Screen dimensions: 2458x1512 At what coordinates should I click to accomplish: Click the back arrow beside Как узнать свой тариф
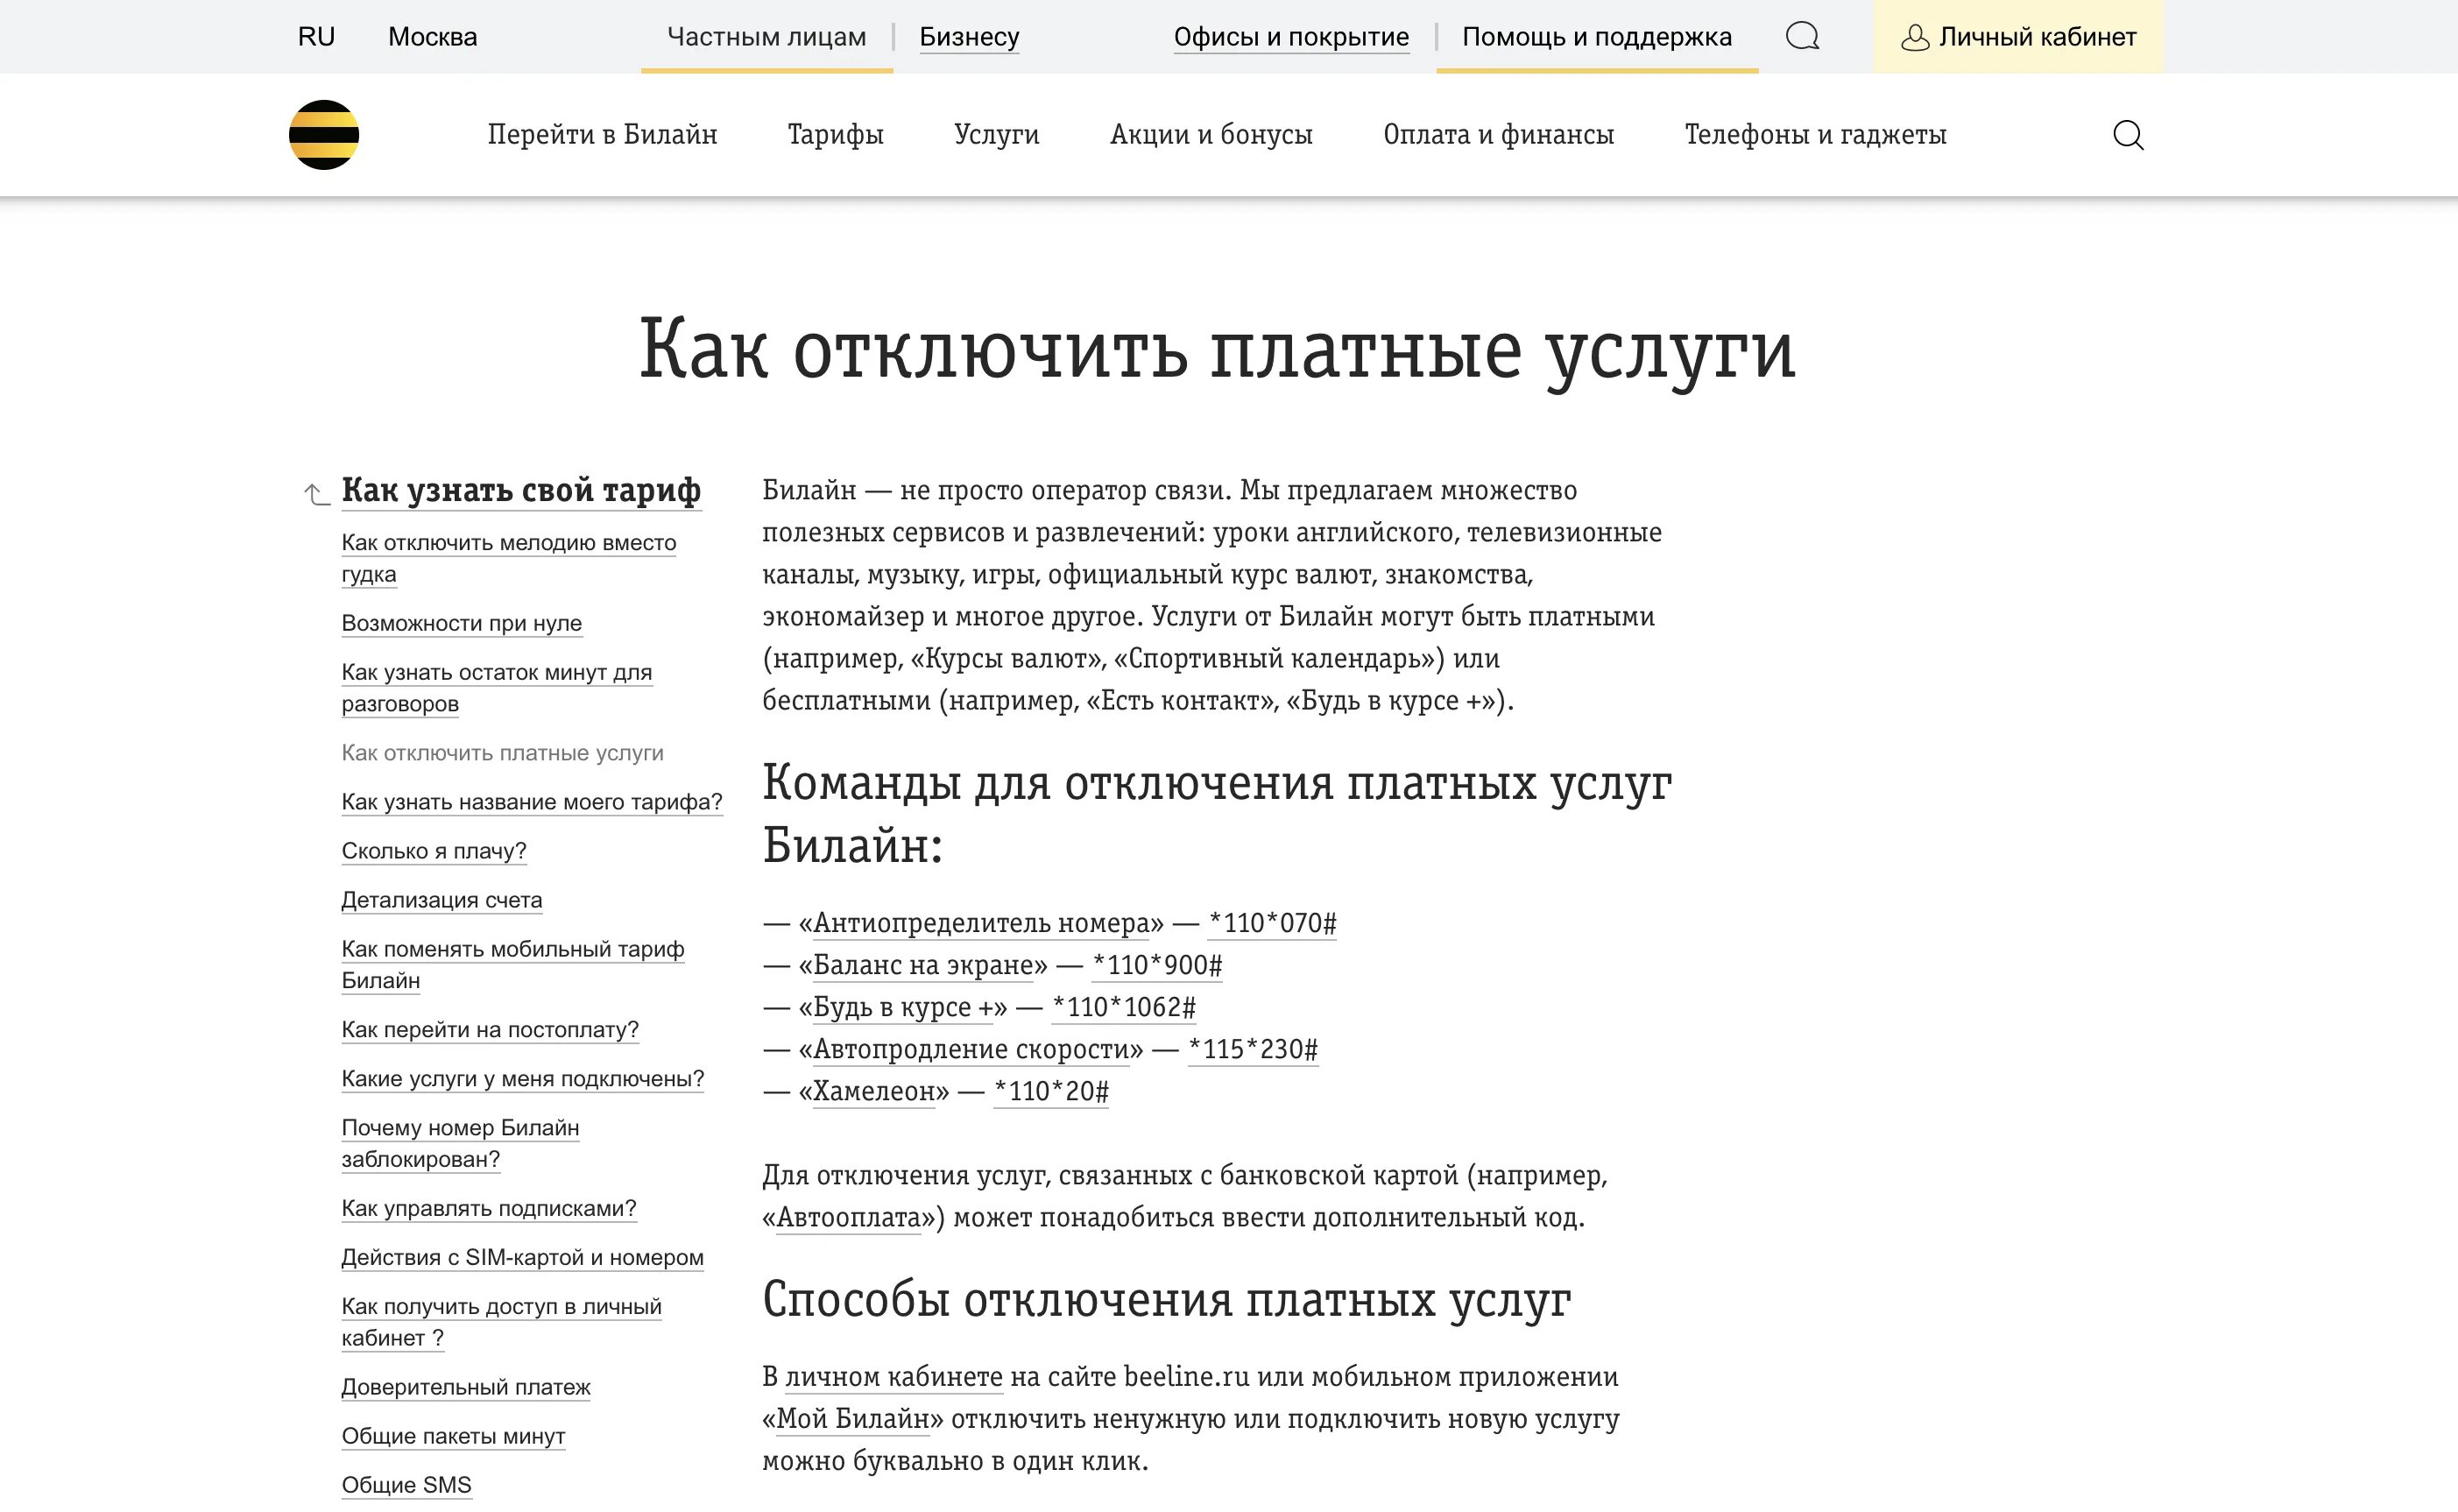[x=316, y=494]
